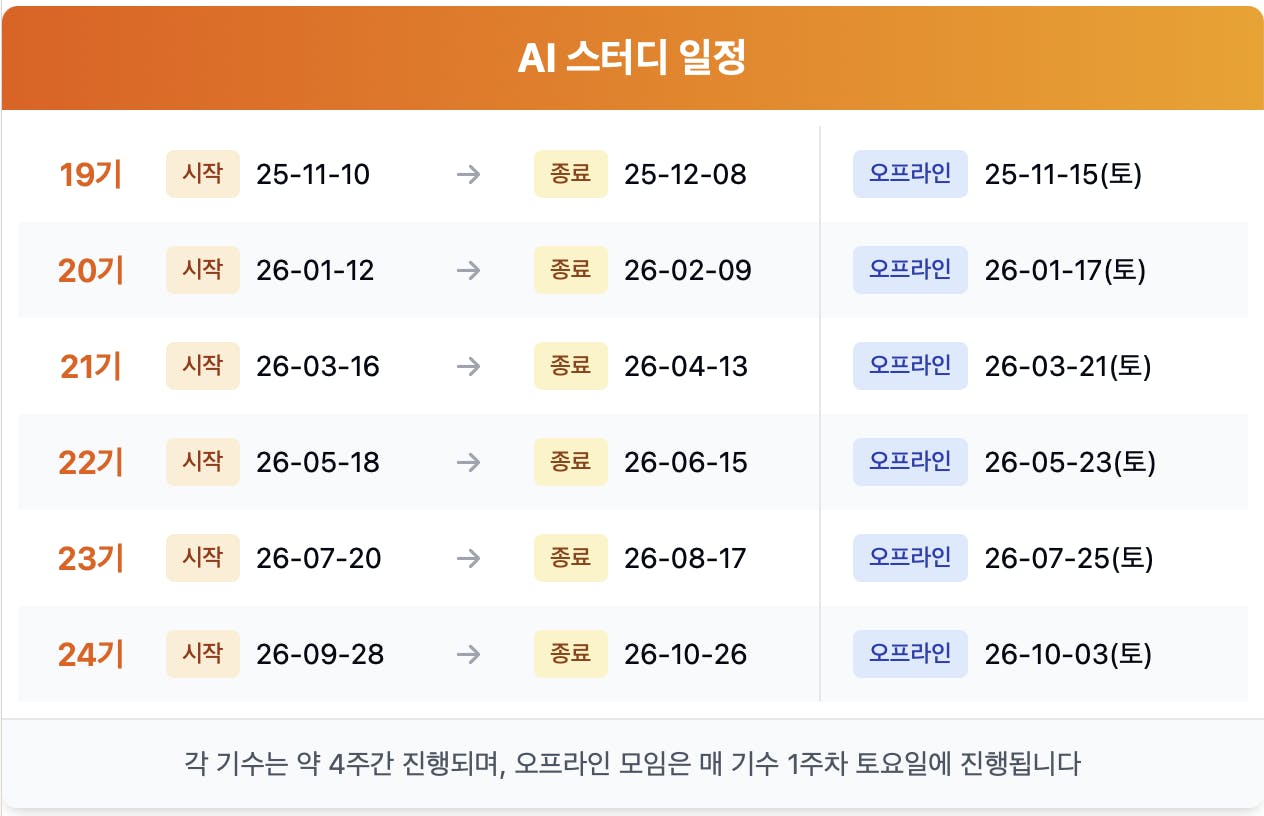Click the arrow icon in the 22기 row
This screenshot has width=1264, height=816.
(x=468, y=463)
